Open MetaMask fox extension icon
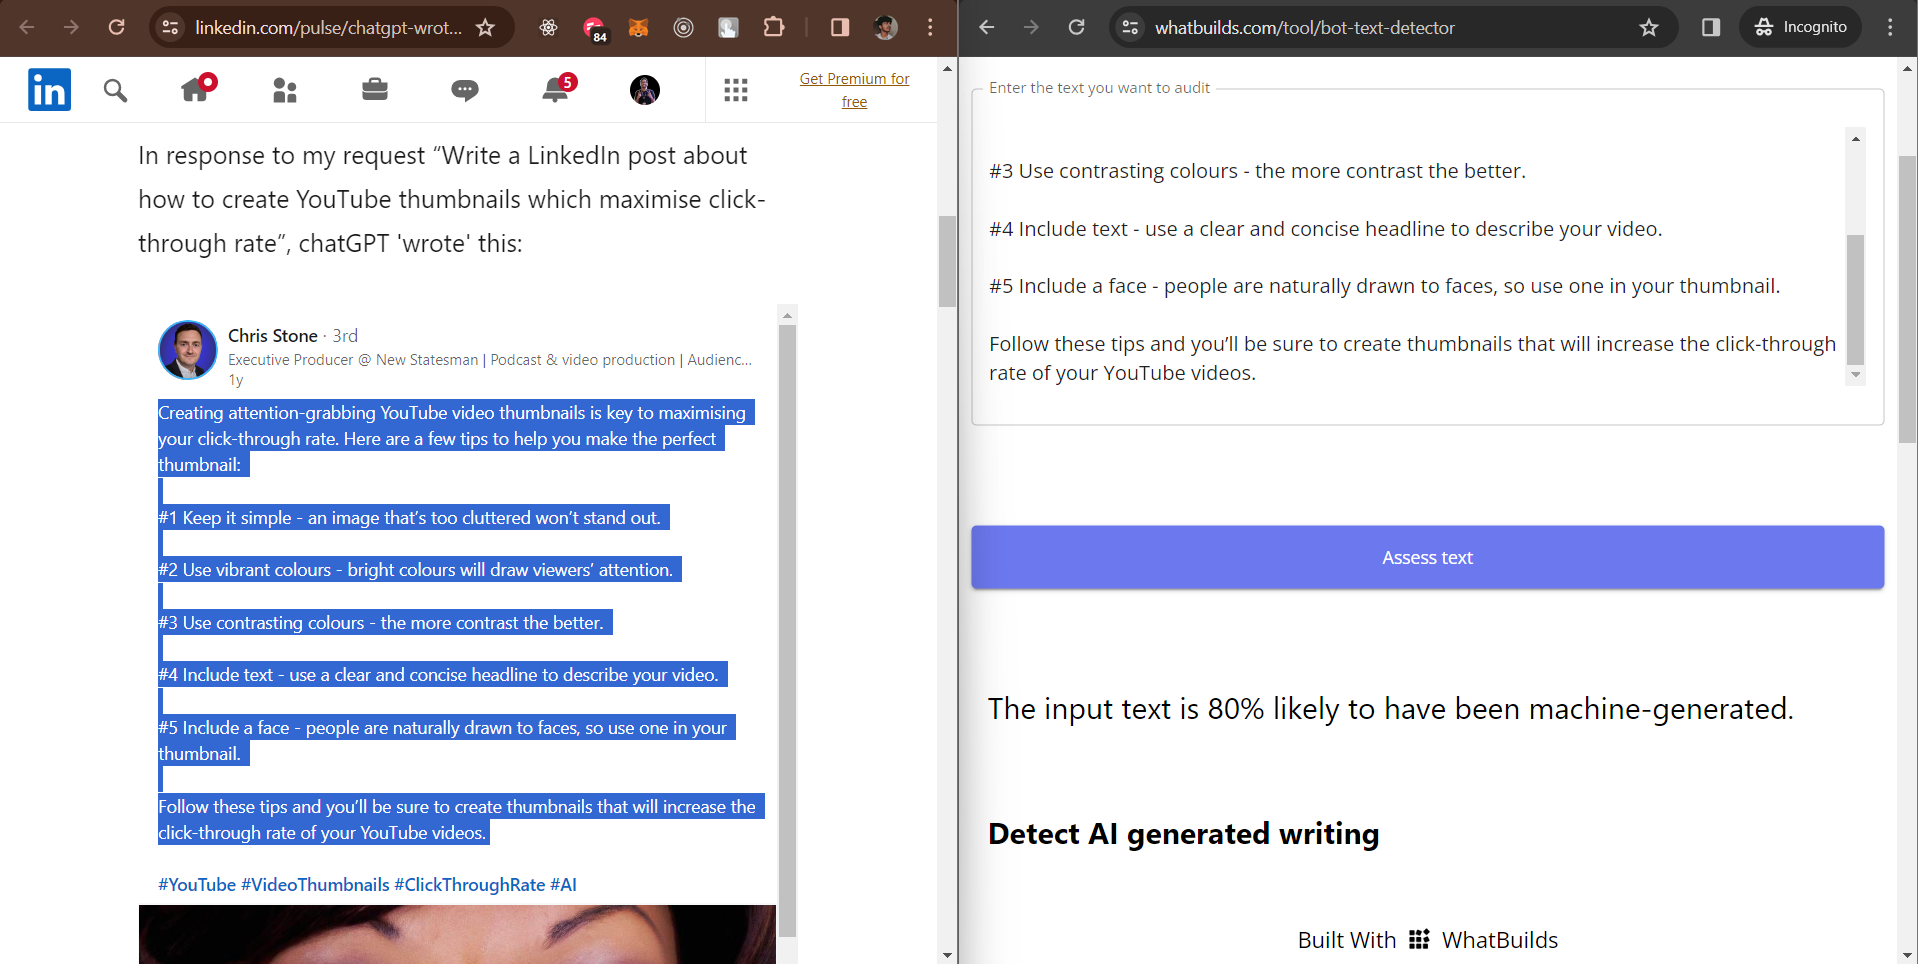 tap(638, 27)
